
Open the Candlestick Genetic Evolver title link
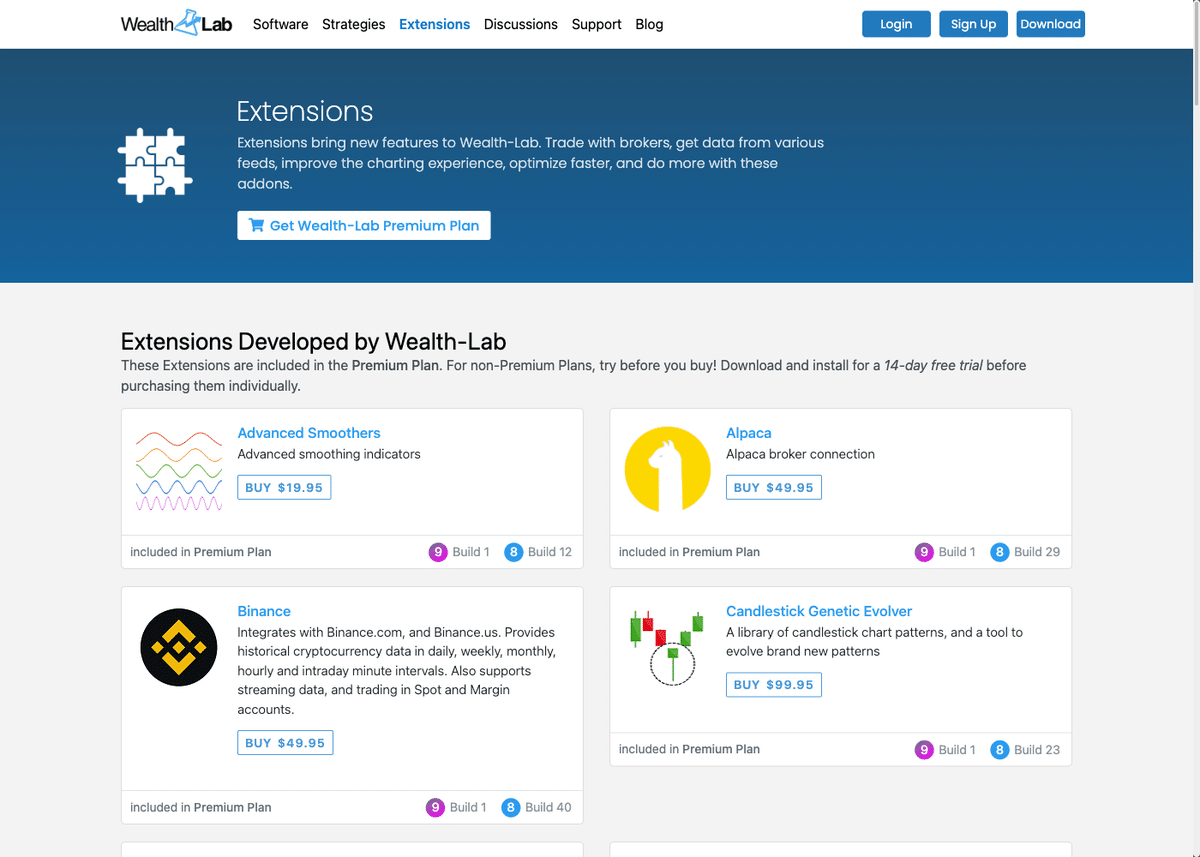click(x=819, y=611)
